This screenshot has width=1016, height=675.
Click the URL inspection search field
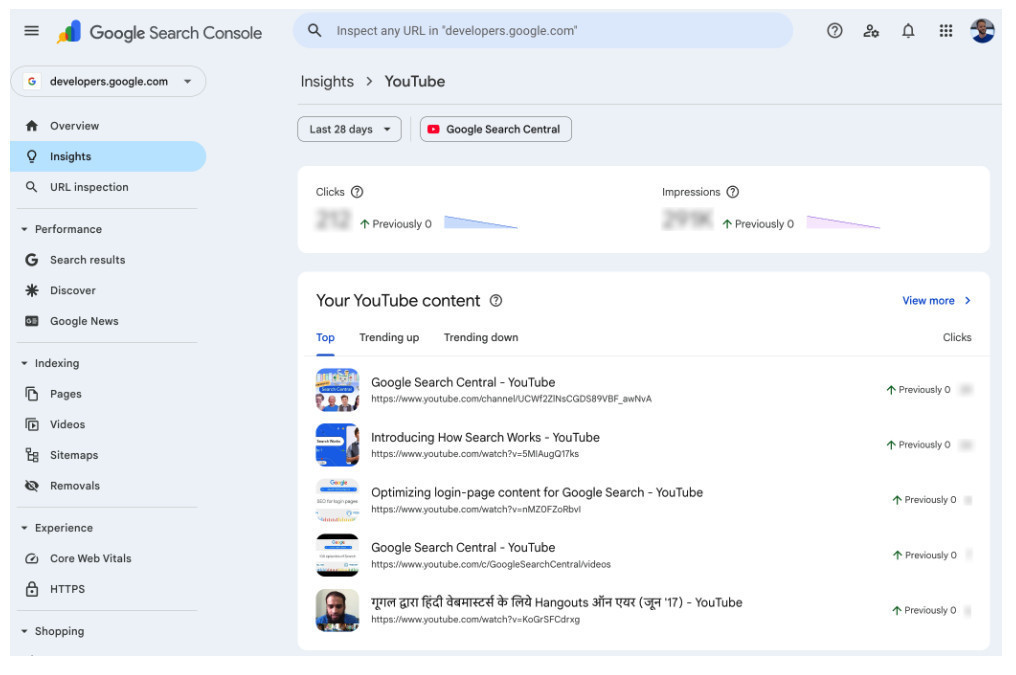(x=543, y=31)
